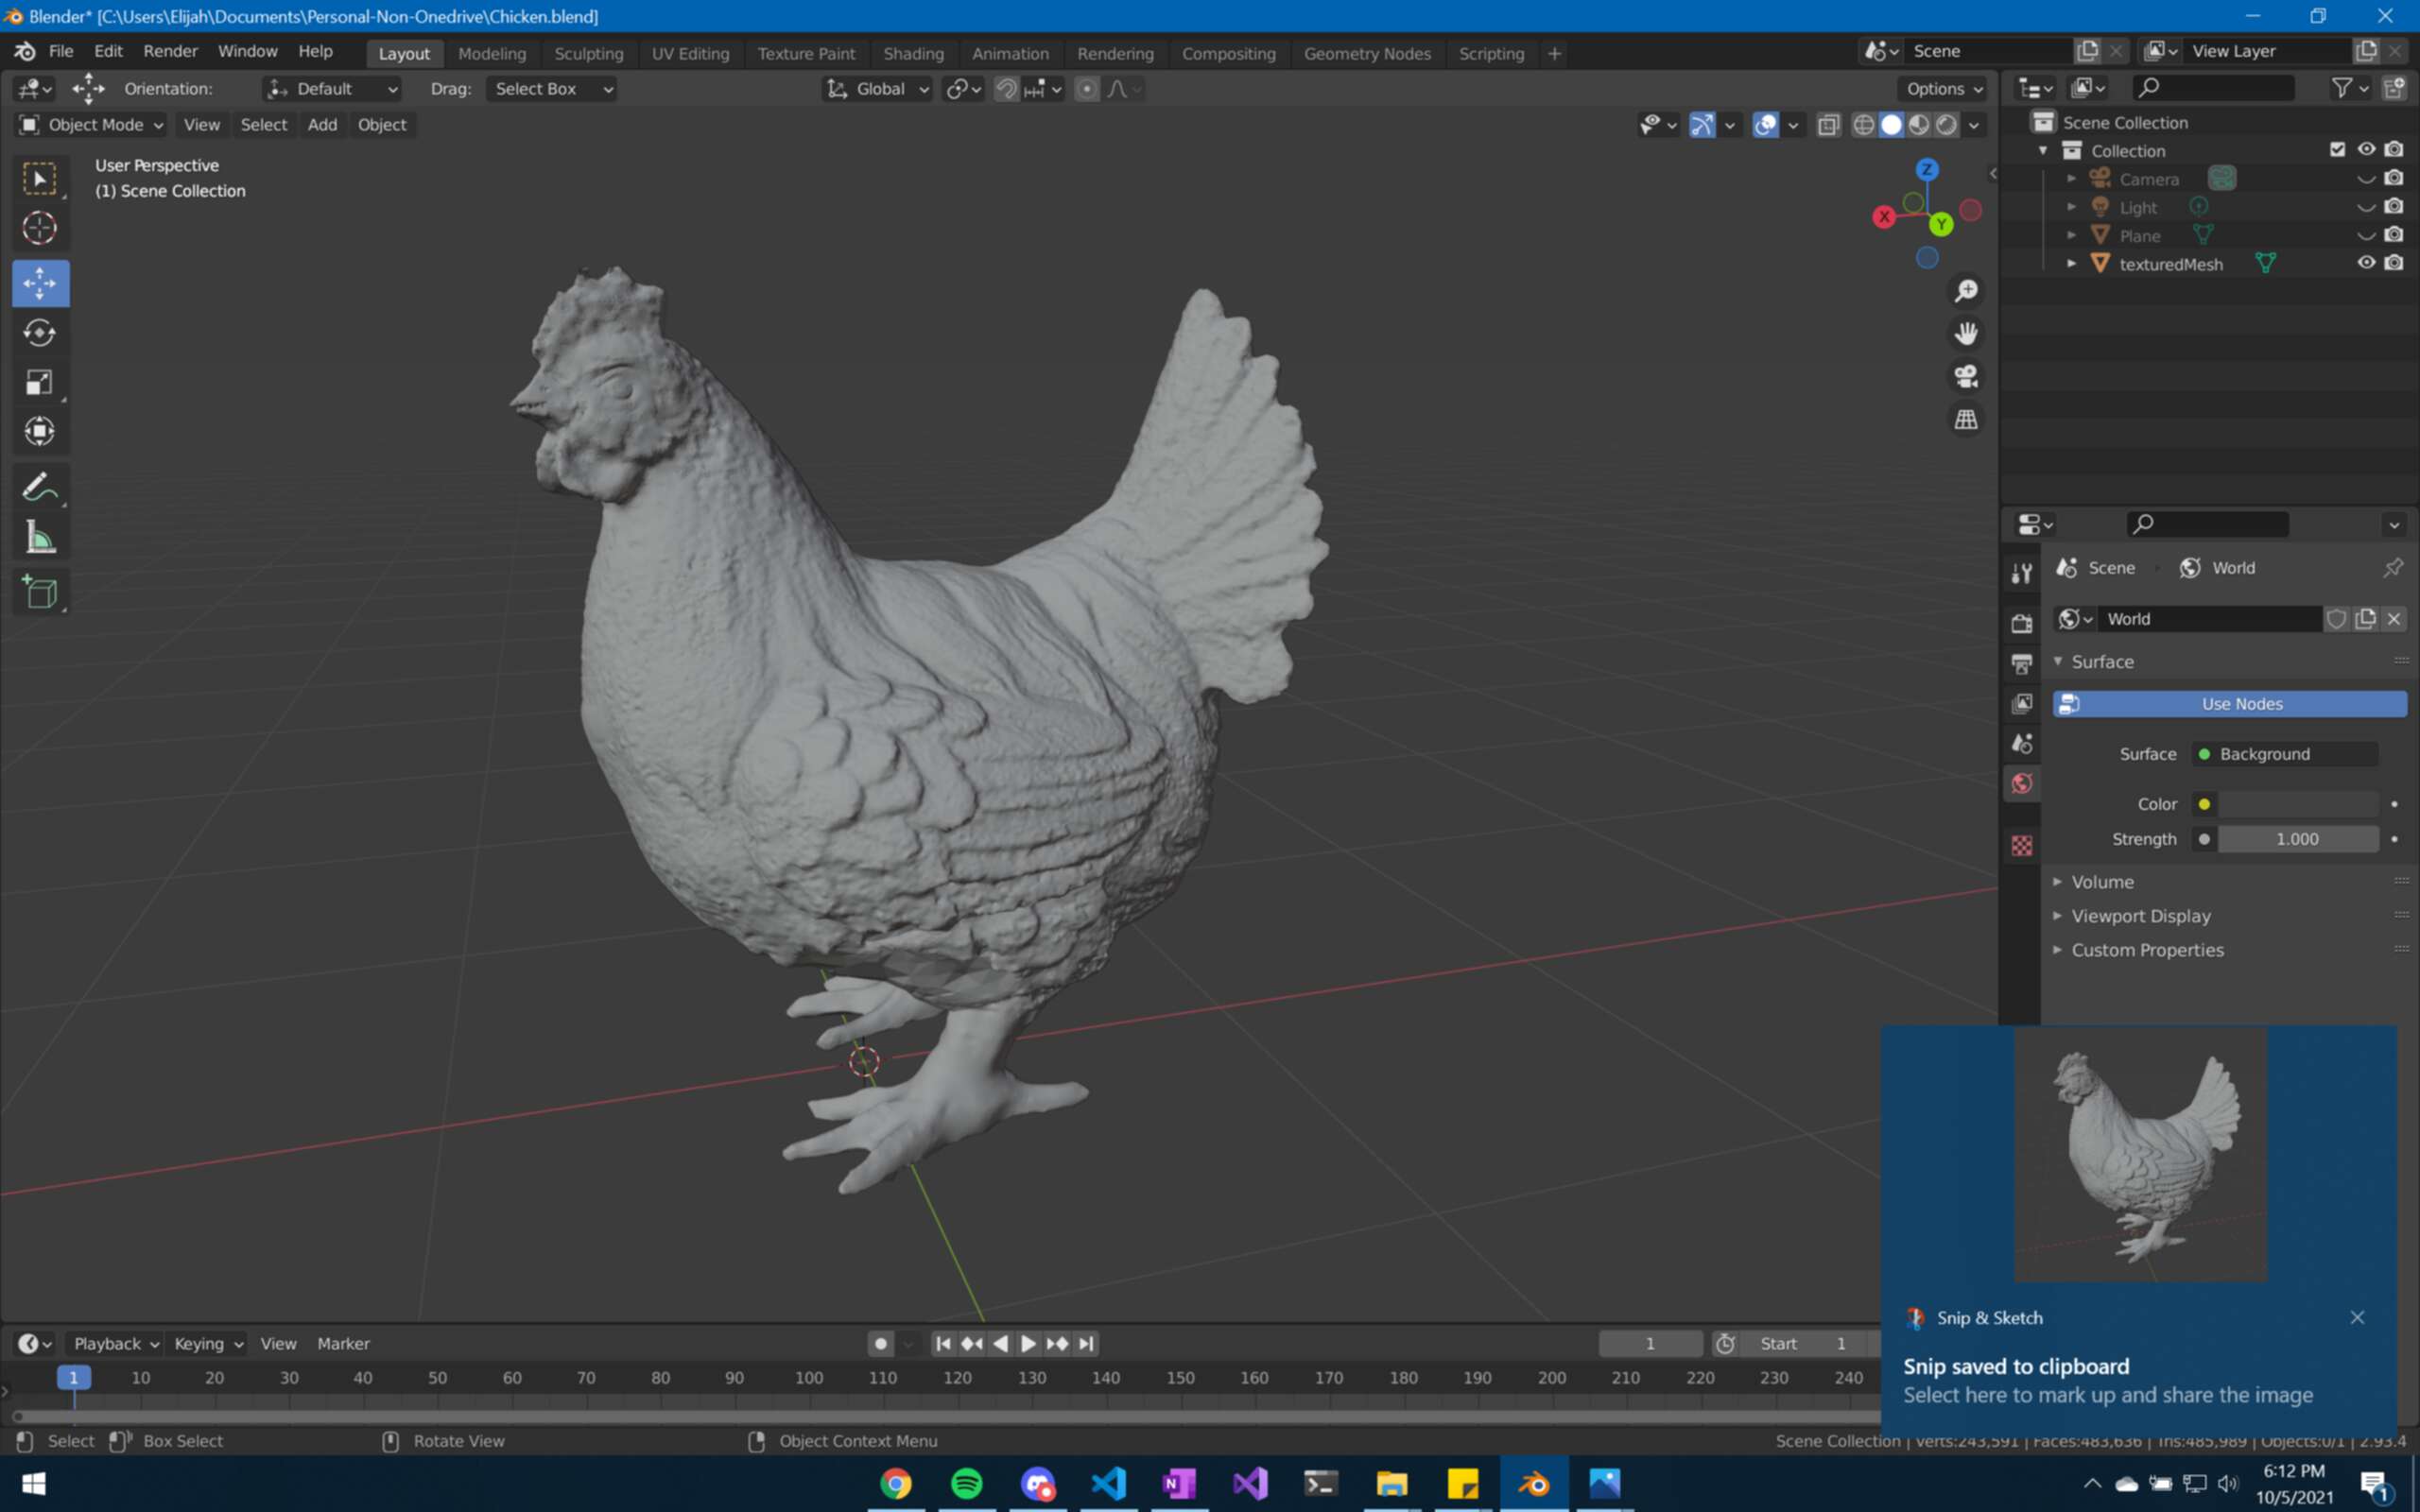Open World properties tab

point(2022,783)
